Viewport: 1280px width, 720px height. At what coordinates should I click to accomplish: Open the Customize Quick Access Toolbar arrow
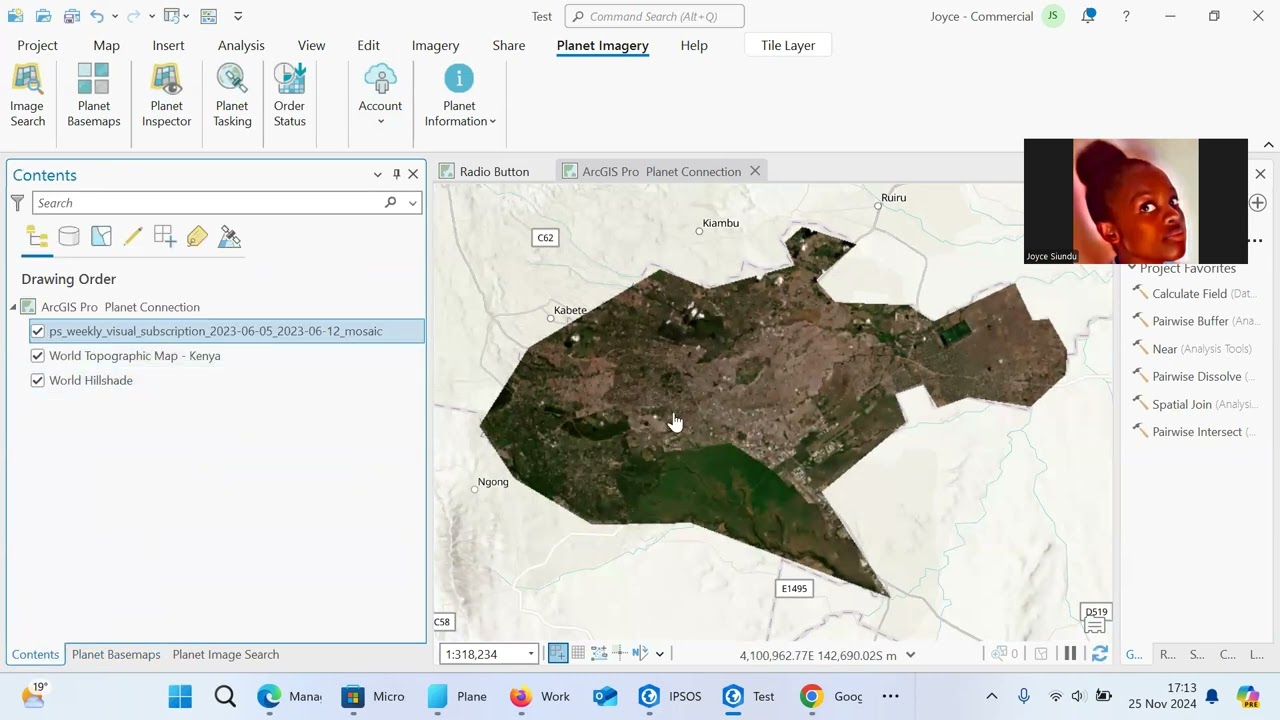(x=238, y=16)
